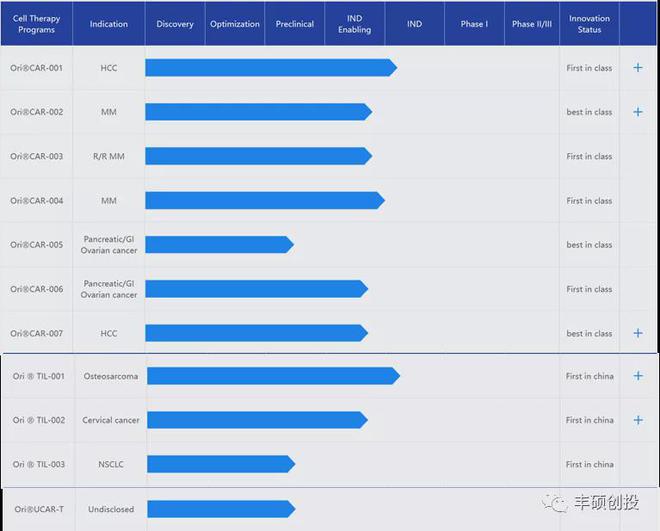
Task: Click the CAR-005 progress bar
Action: click(219, 244)
